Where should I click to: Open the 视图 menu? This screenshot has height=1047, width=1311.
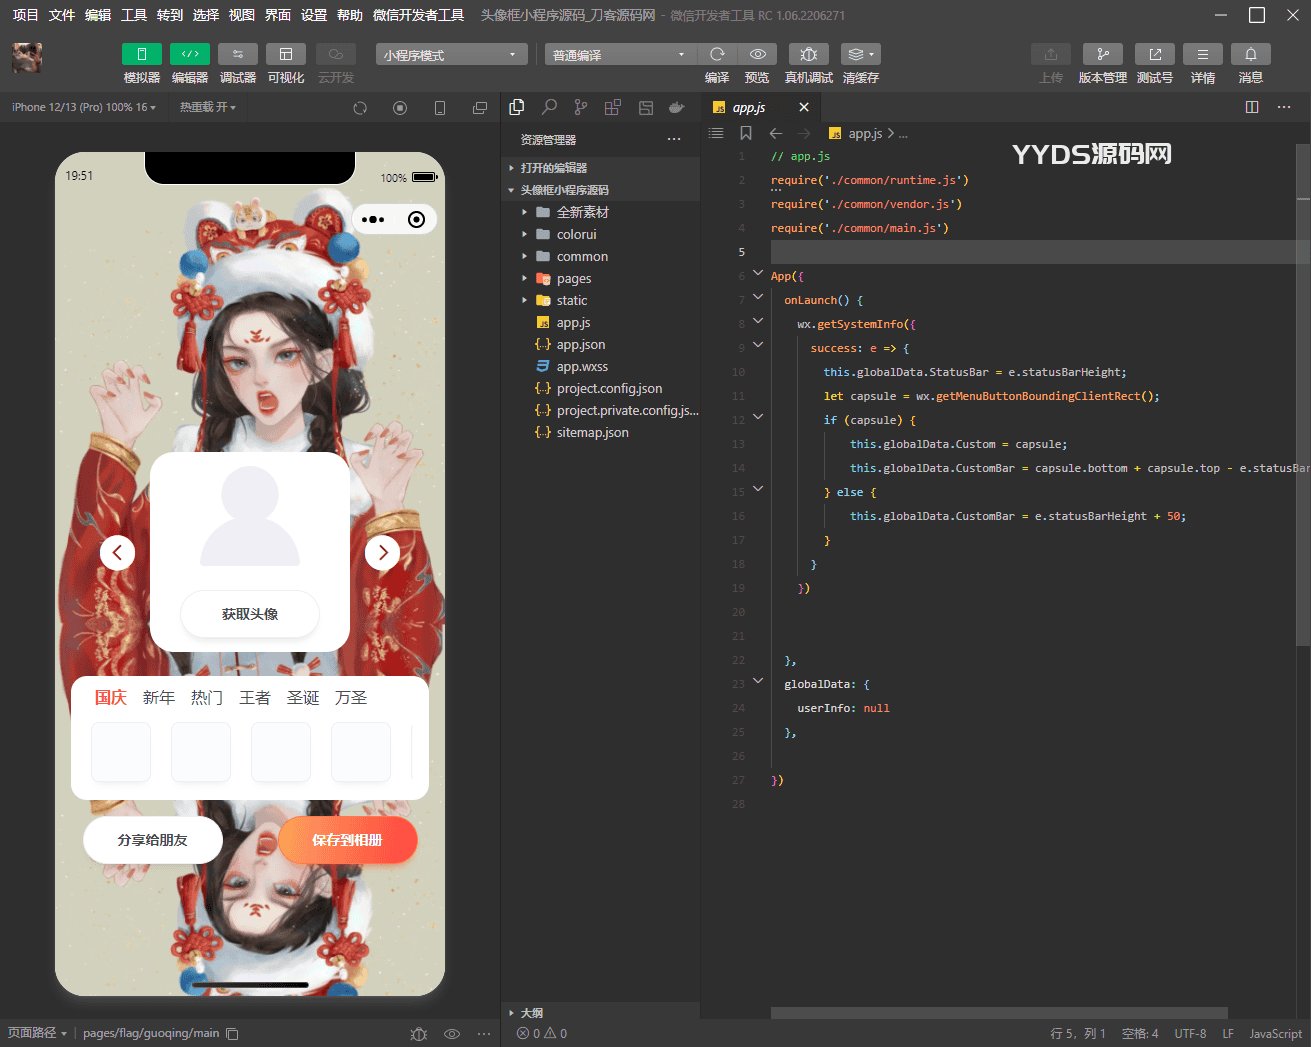coord(242,15)
